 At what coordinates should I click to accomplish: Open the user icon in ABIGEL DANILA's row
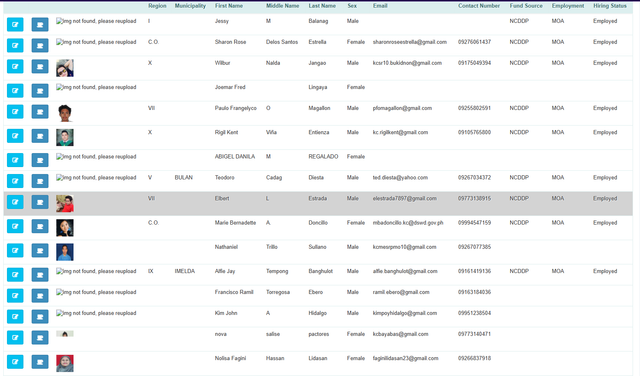point(40,160)
